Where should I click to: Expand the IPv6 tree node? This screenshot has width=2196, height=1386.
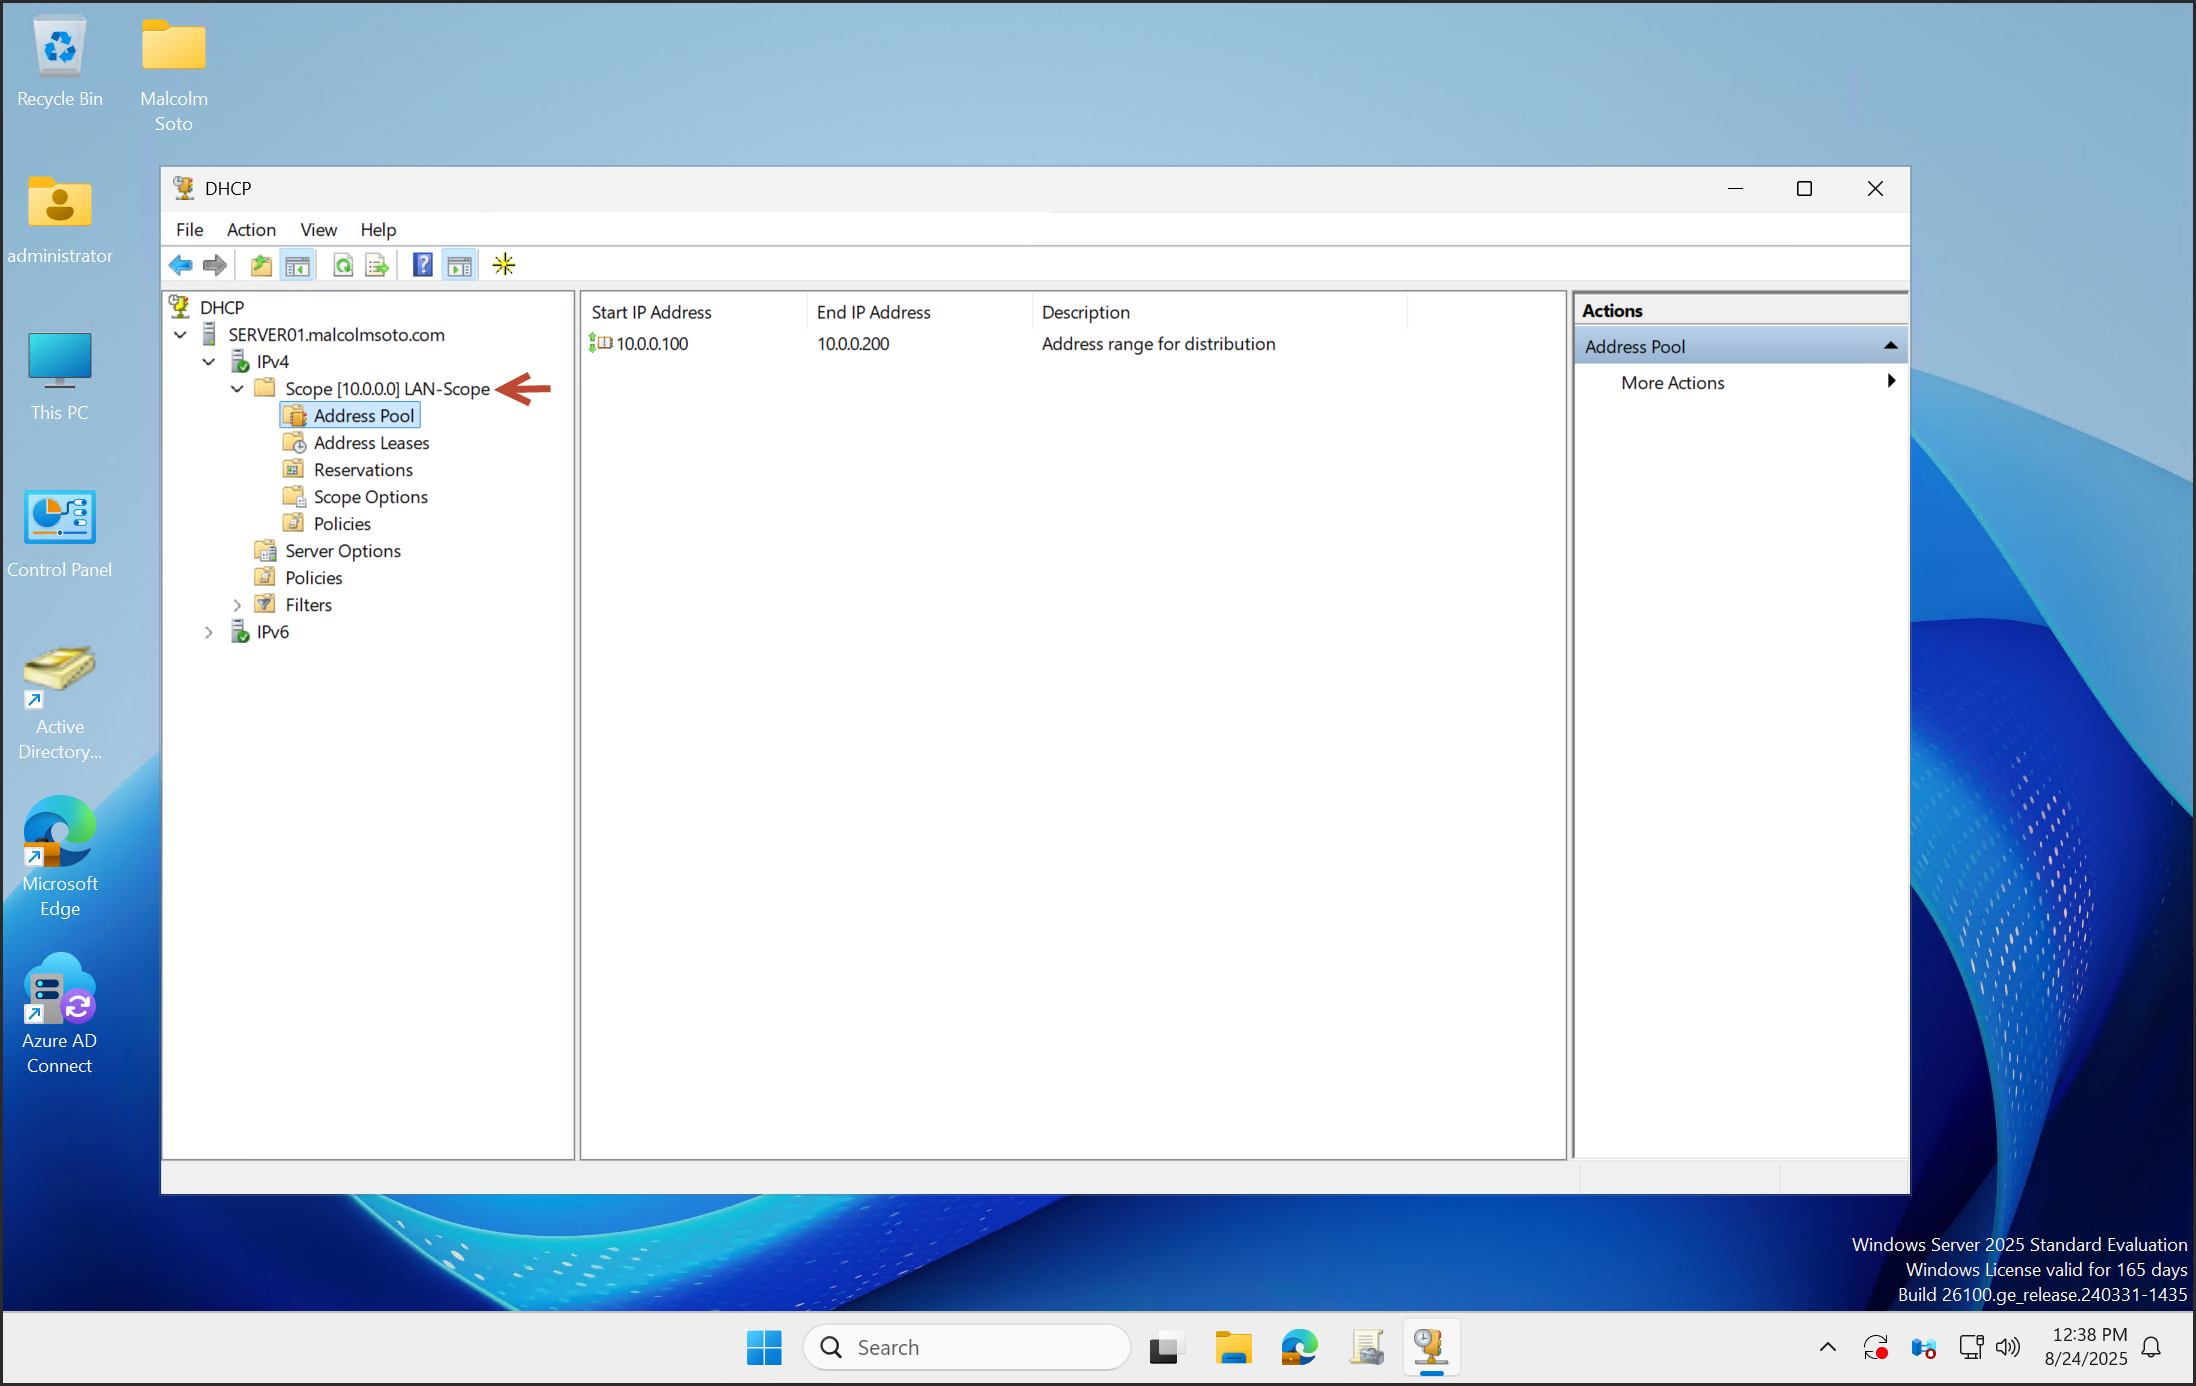coord(208,631)
